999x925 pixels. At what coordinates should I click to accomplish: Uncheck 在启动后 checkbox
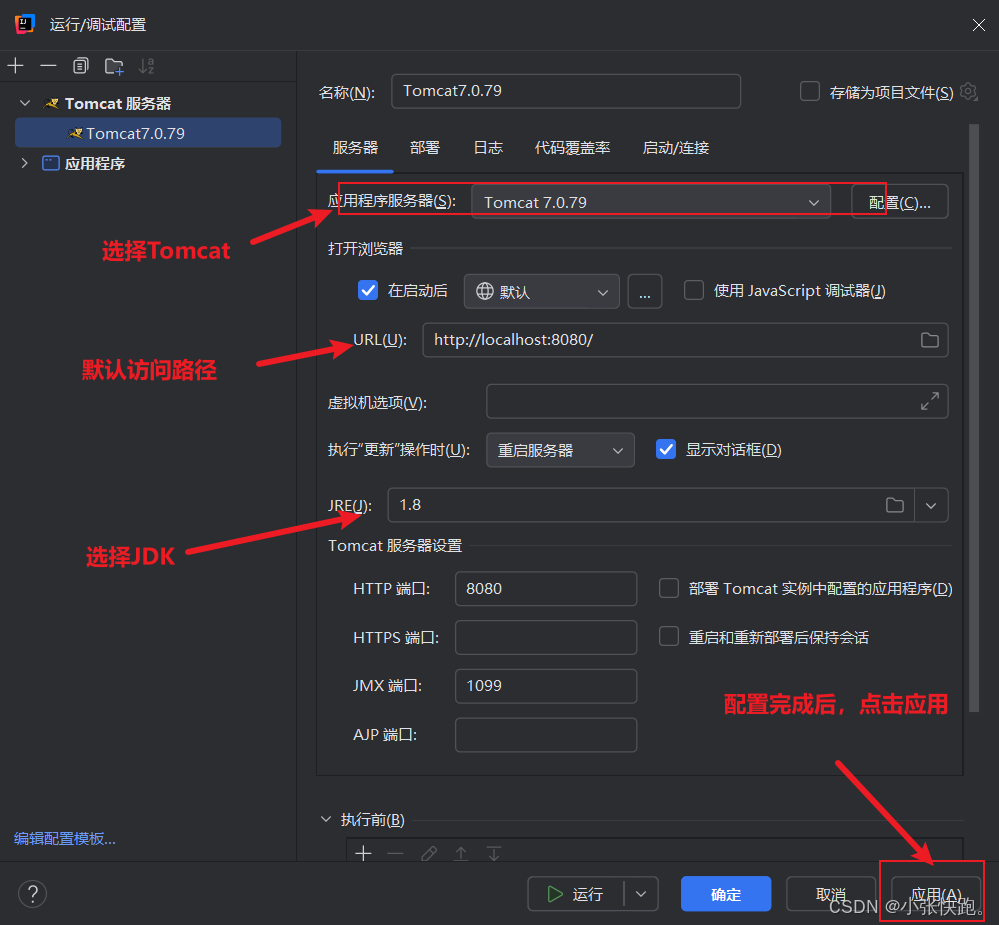click(368, 290)
